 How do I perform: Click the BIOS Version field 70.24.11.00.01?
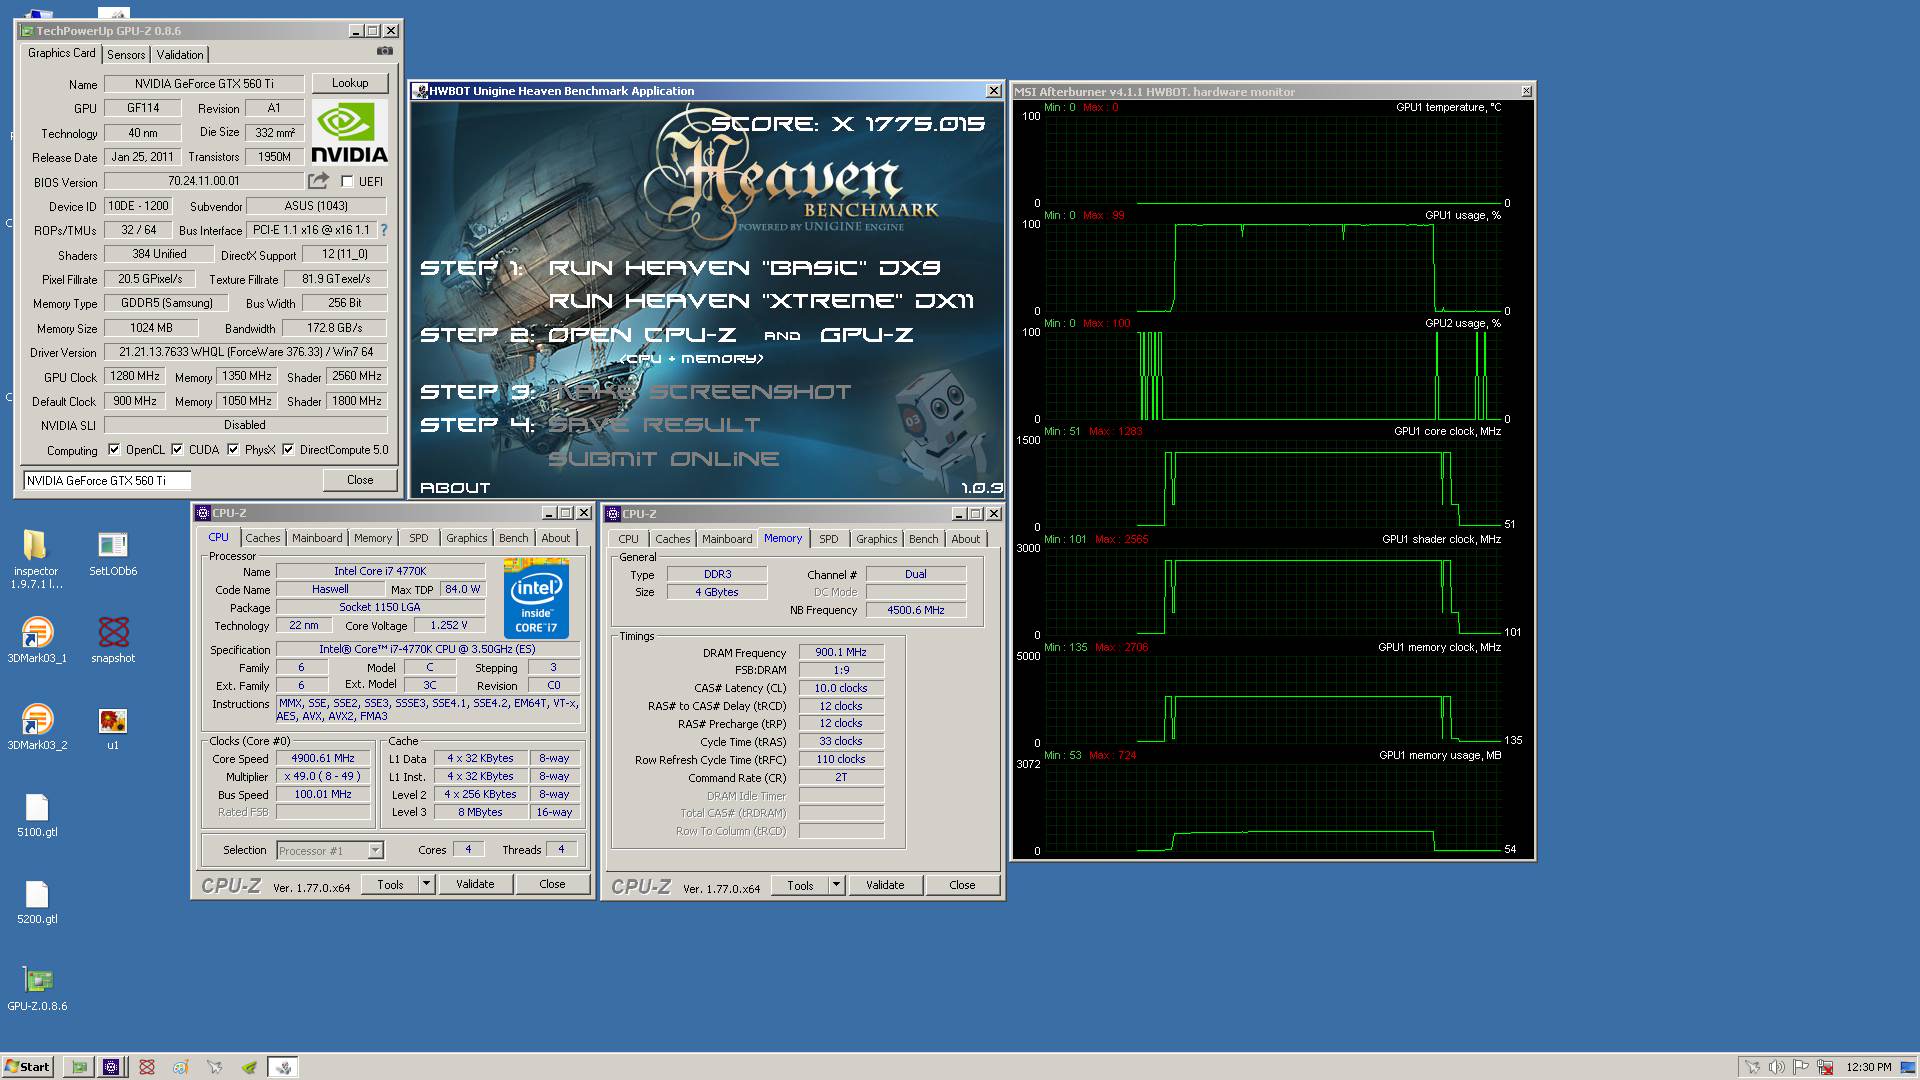click(x=204, y=181)
